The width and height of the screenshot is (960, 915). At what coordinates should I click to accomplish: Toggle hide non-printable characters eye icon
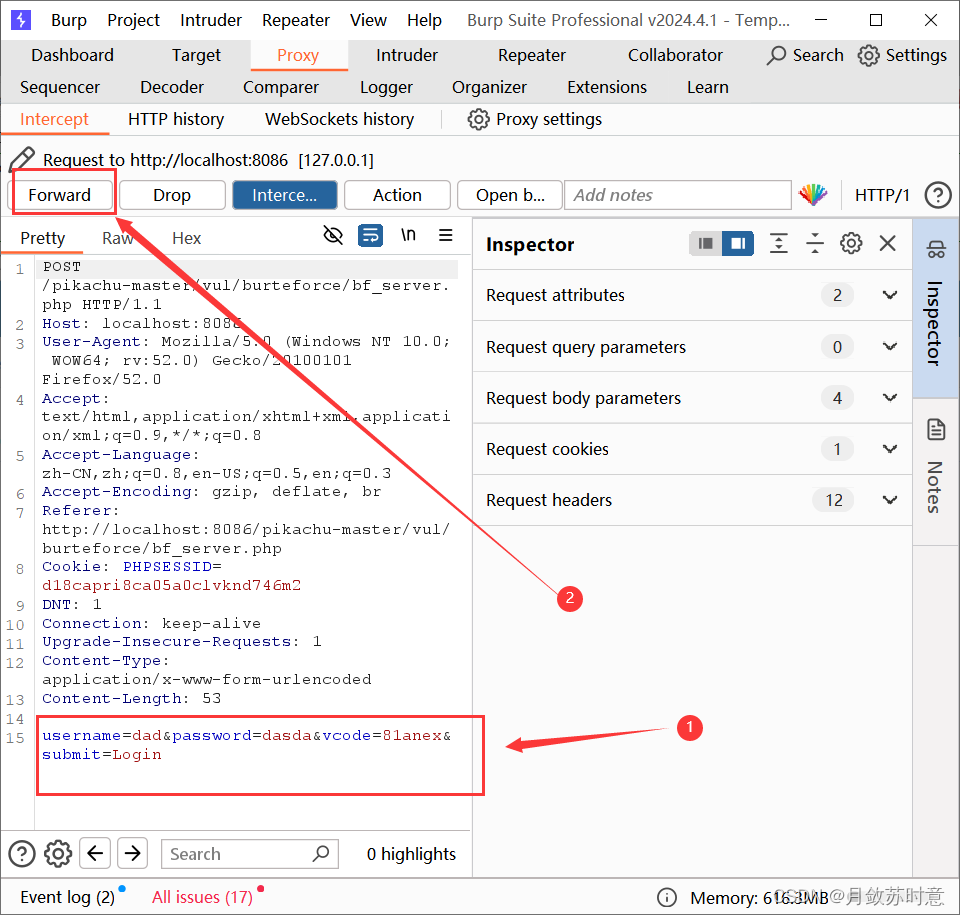pyautogui.click(x=333, y=235)
